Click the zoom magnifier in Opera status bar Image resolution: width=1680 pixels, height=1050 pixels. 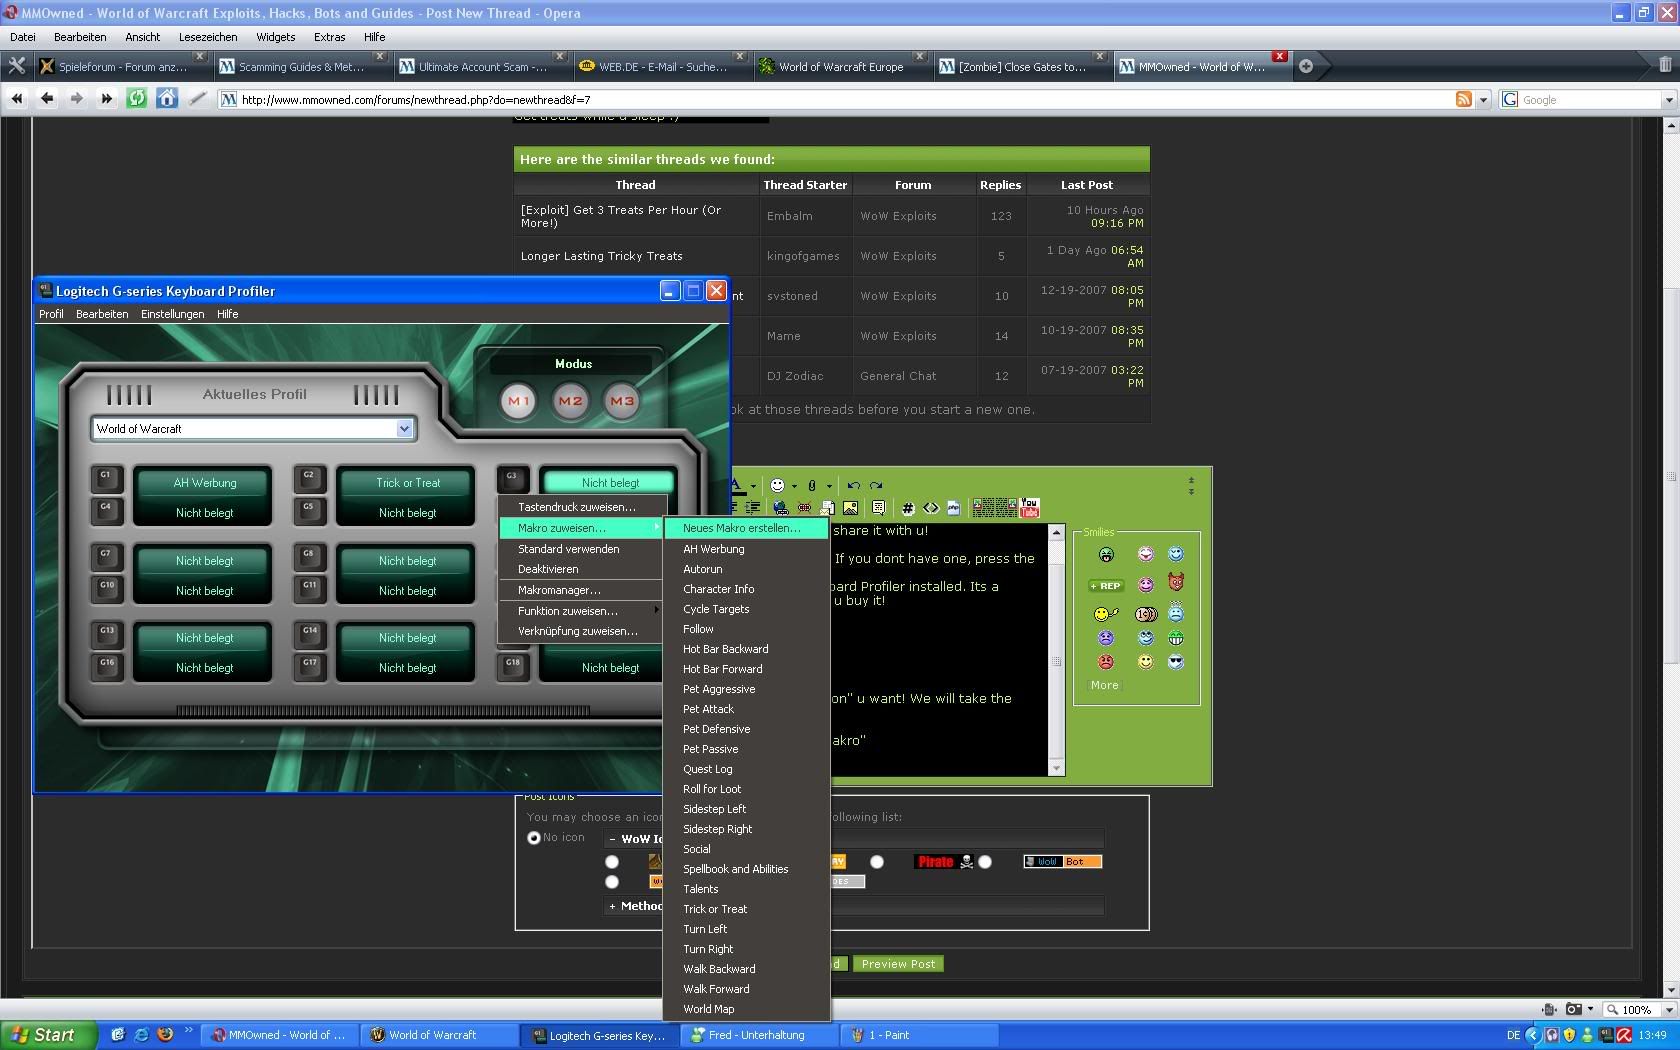pyautogui.click(x=1612, y=1009)
